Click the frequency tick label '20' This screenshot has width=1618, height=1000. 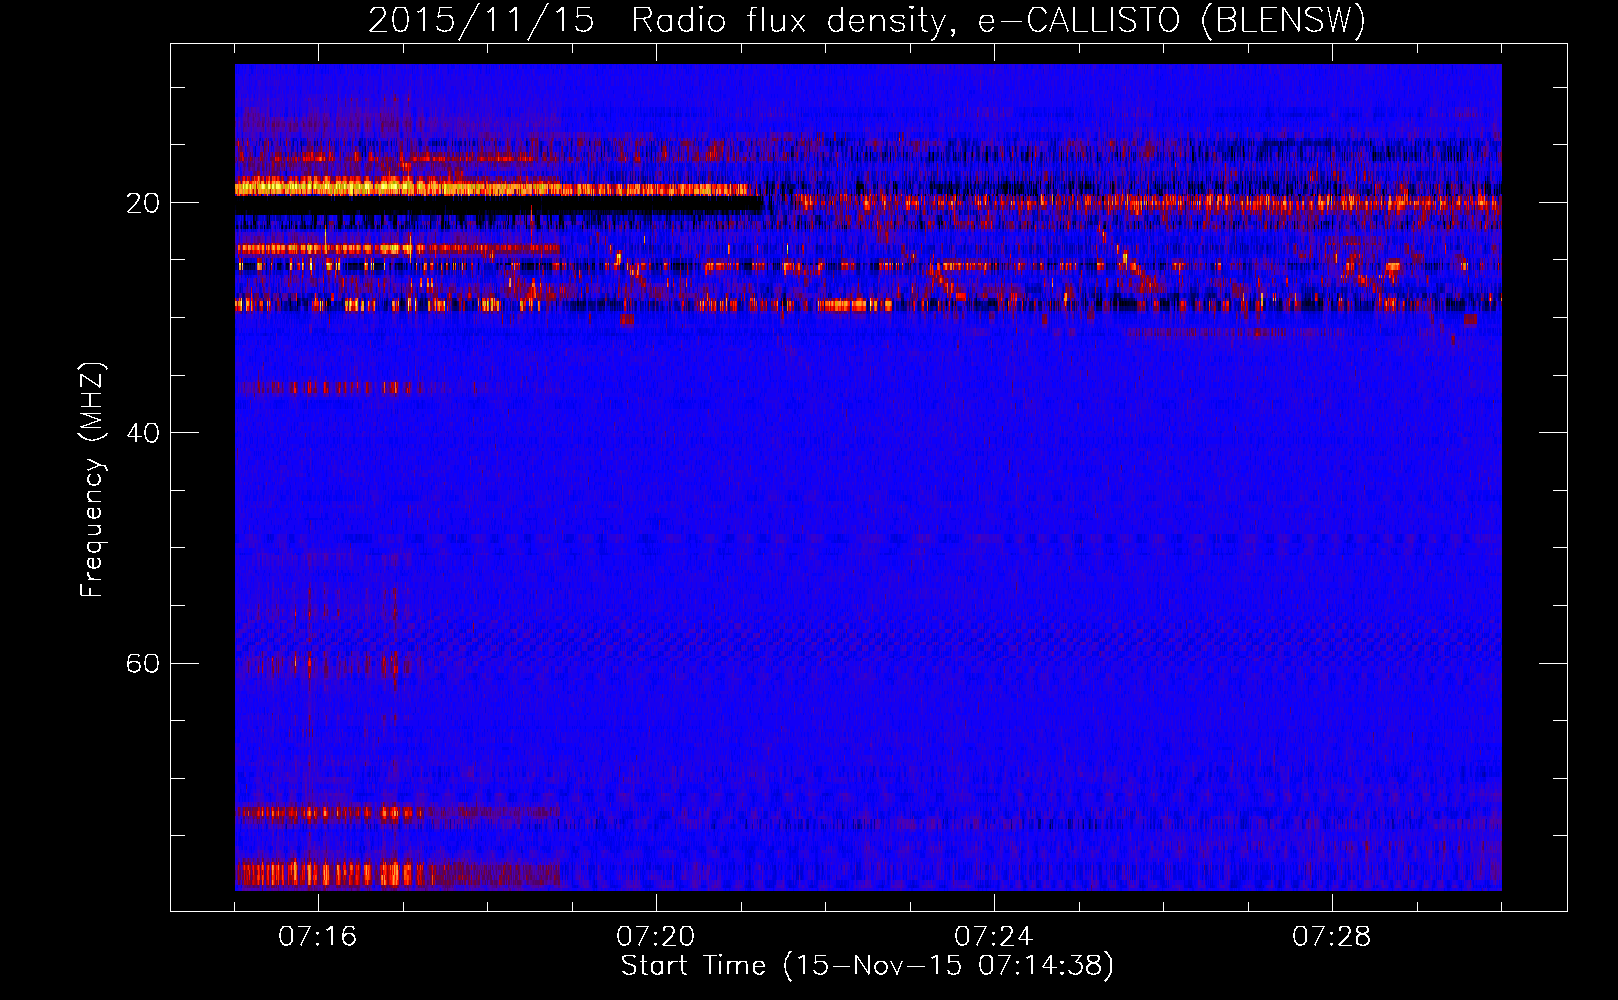[x=143, y=203]
